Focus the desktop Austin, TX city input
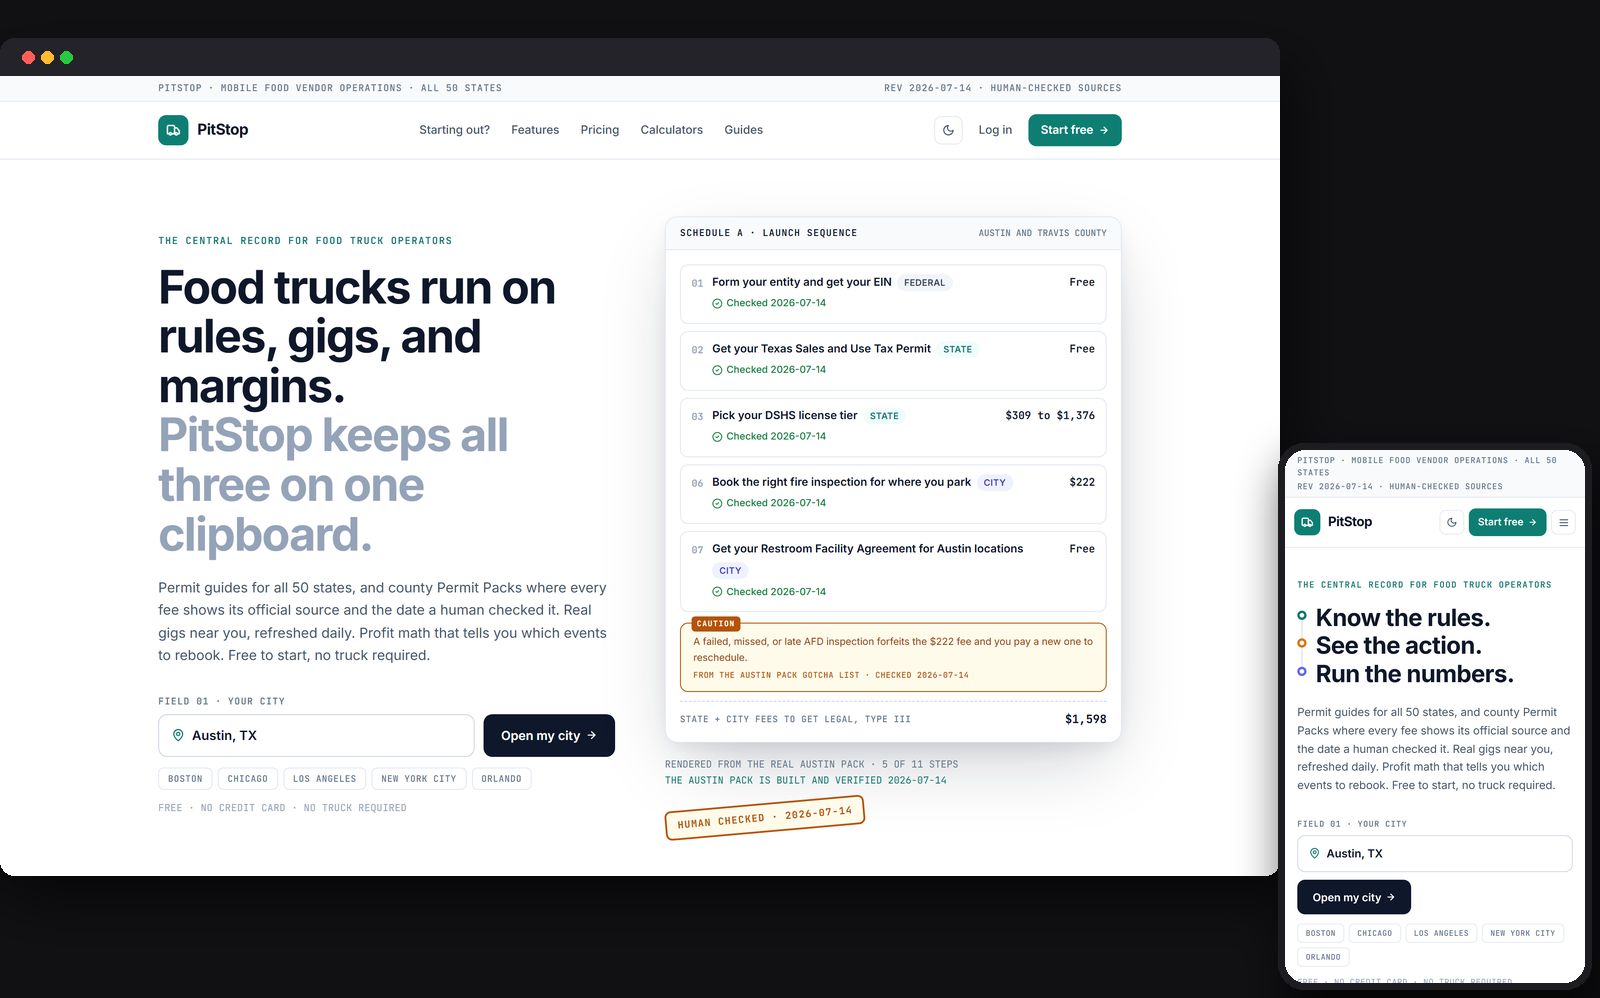This screenshot has width=1600, height=998. (x=316, y=735)
